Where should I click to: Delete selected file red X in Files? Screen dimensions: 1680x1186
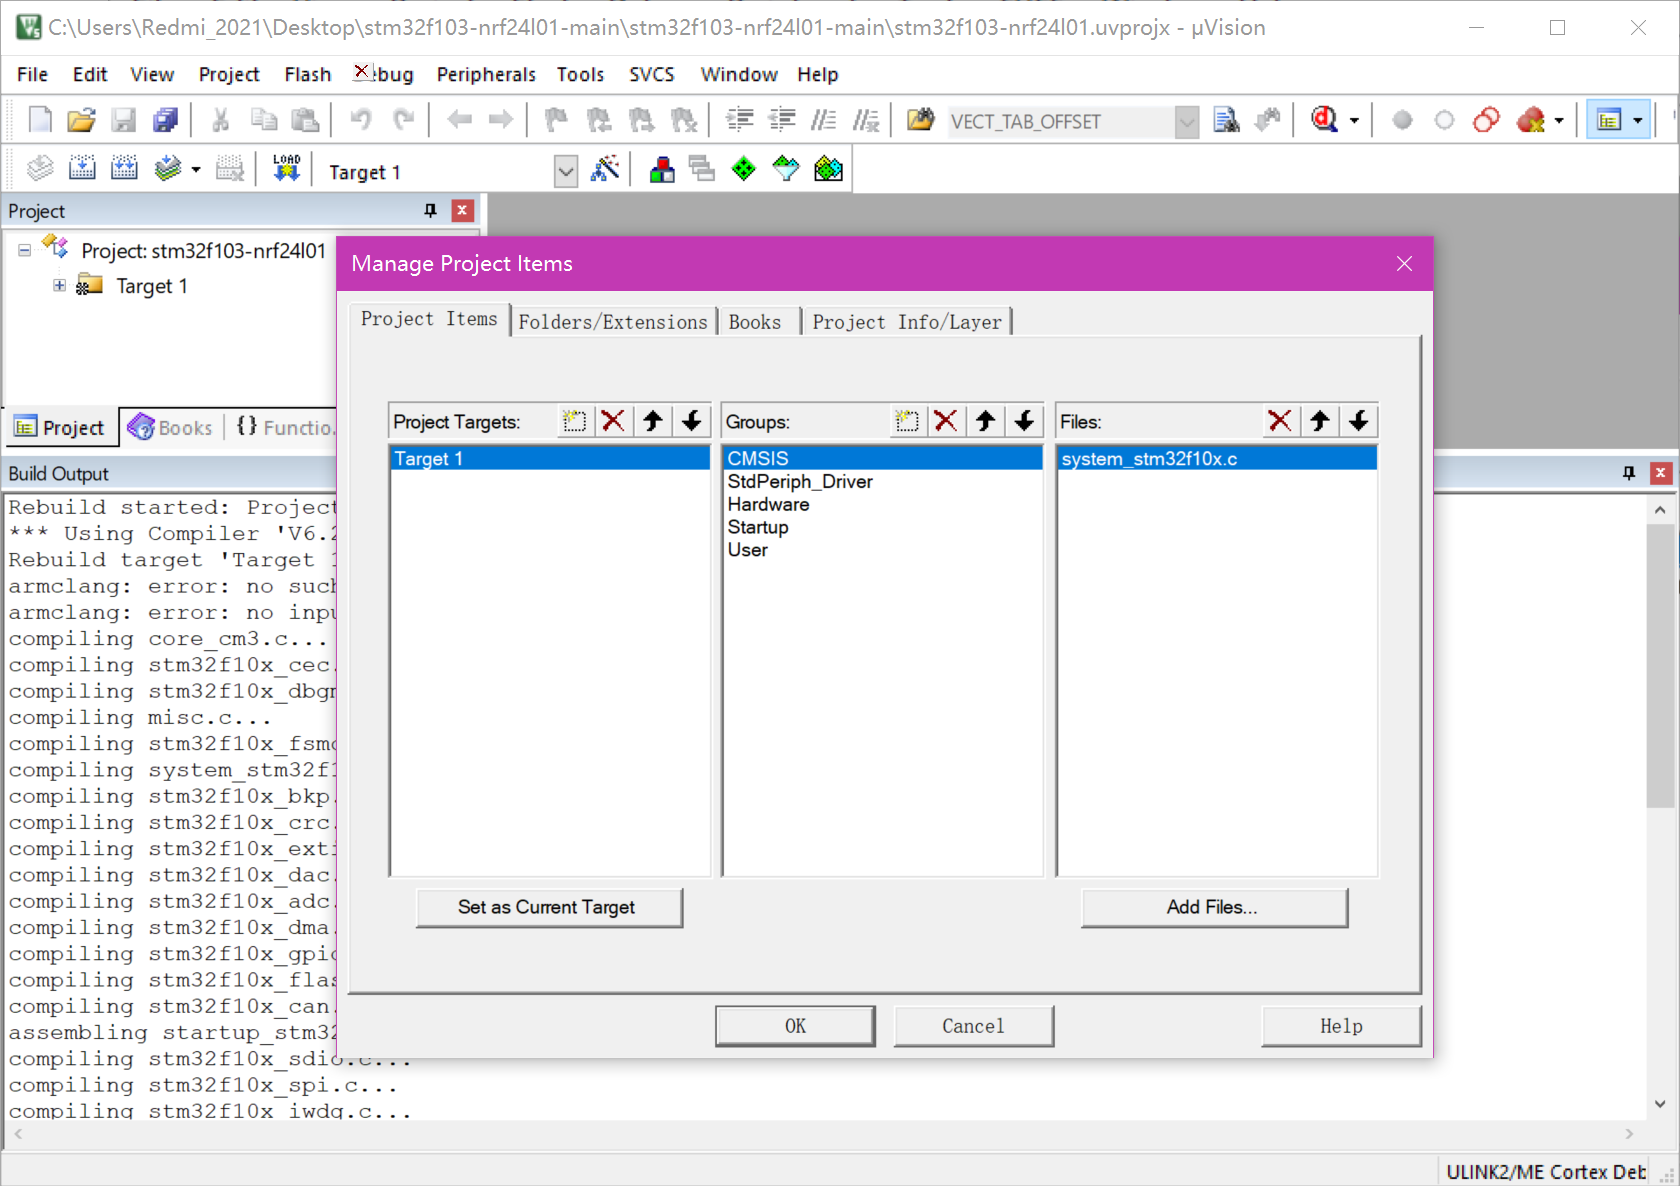(x=1280, y=421)
